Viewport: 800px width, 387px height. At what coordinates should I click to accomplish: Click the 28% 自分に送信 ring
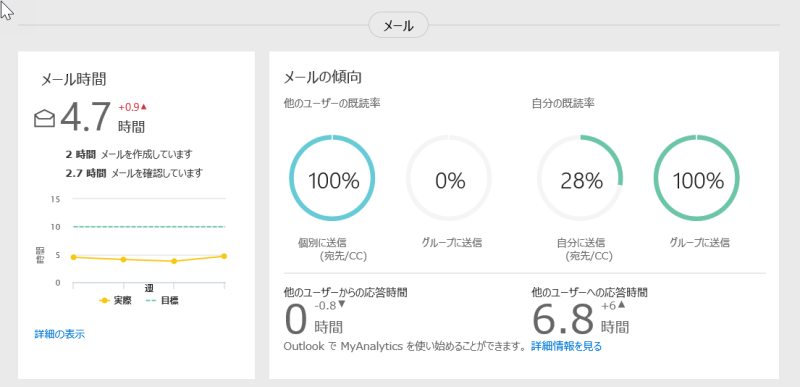point(580,178)
